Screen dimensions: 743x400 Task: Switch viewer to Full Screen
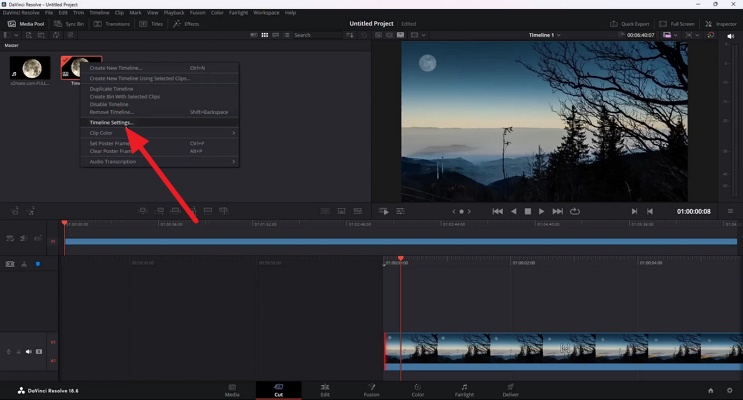pos(677,23)
